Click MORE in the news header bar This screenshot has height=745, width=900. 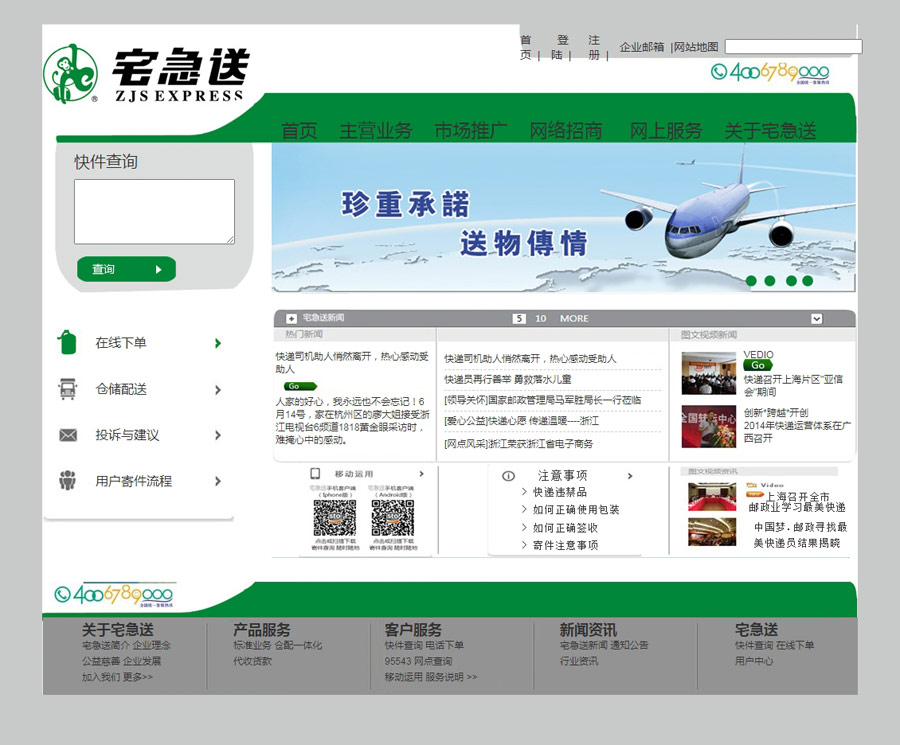coord(574,319)
